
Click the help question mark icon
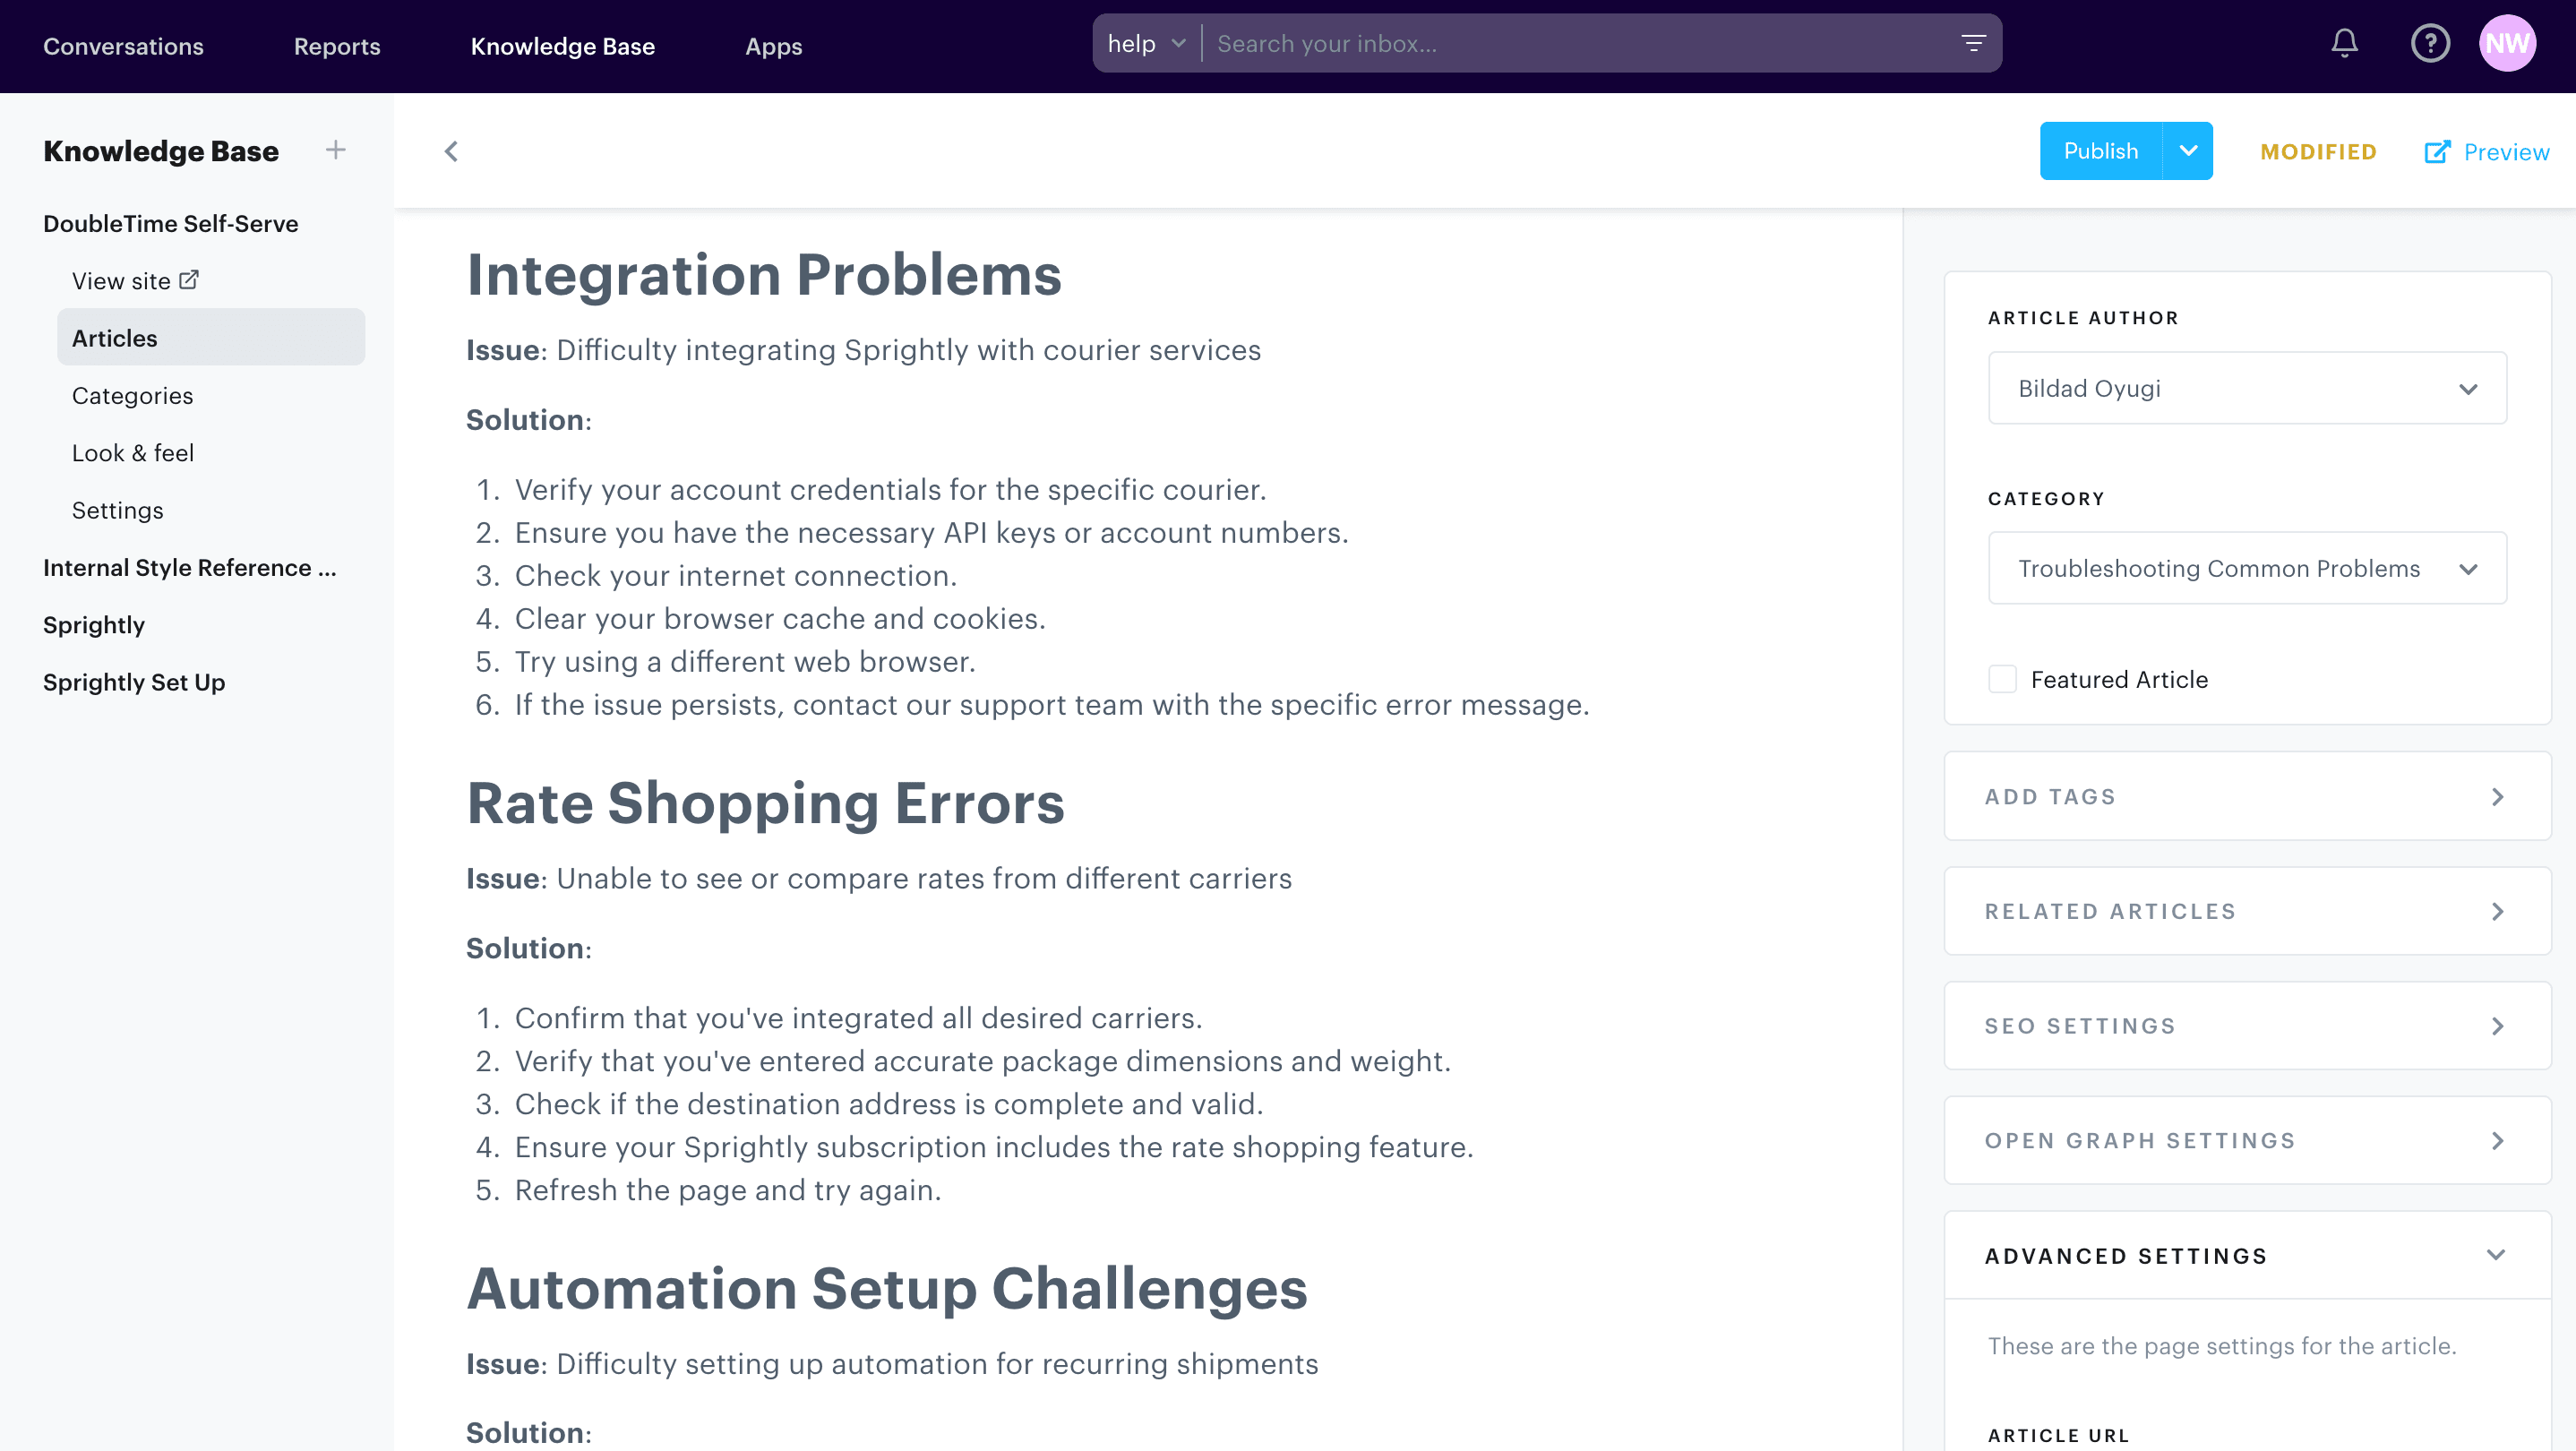coord(2431,44)
